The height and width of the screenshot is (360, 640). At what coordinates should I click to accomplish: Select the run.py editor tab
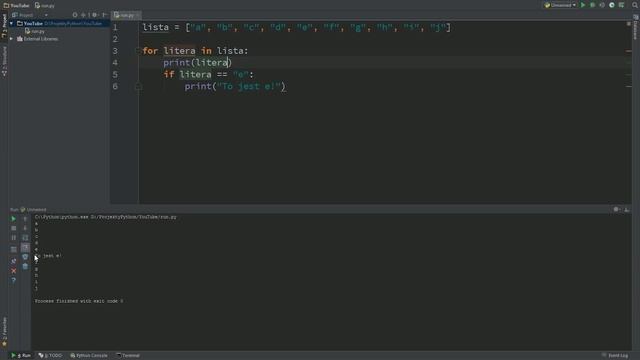(x=127, y=16)
